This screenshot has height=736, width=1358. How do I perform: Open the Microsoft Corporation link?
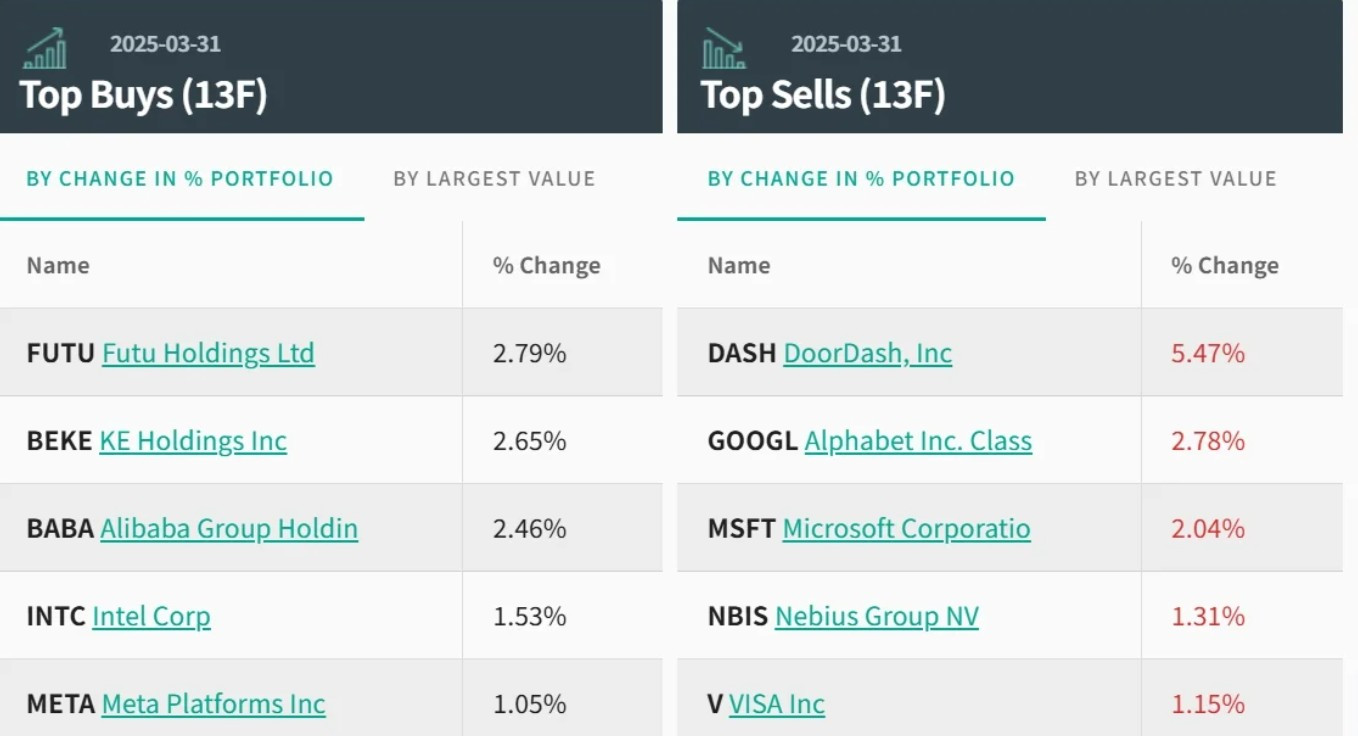[x=906, y=528]
